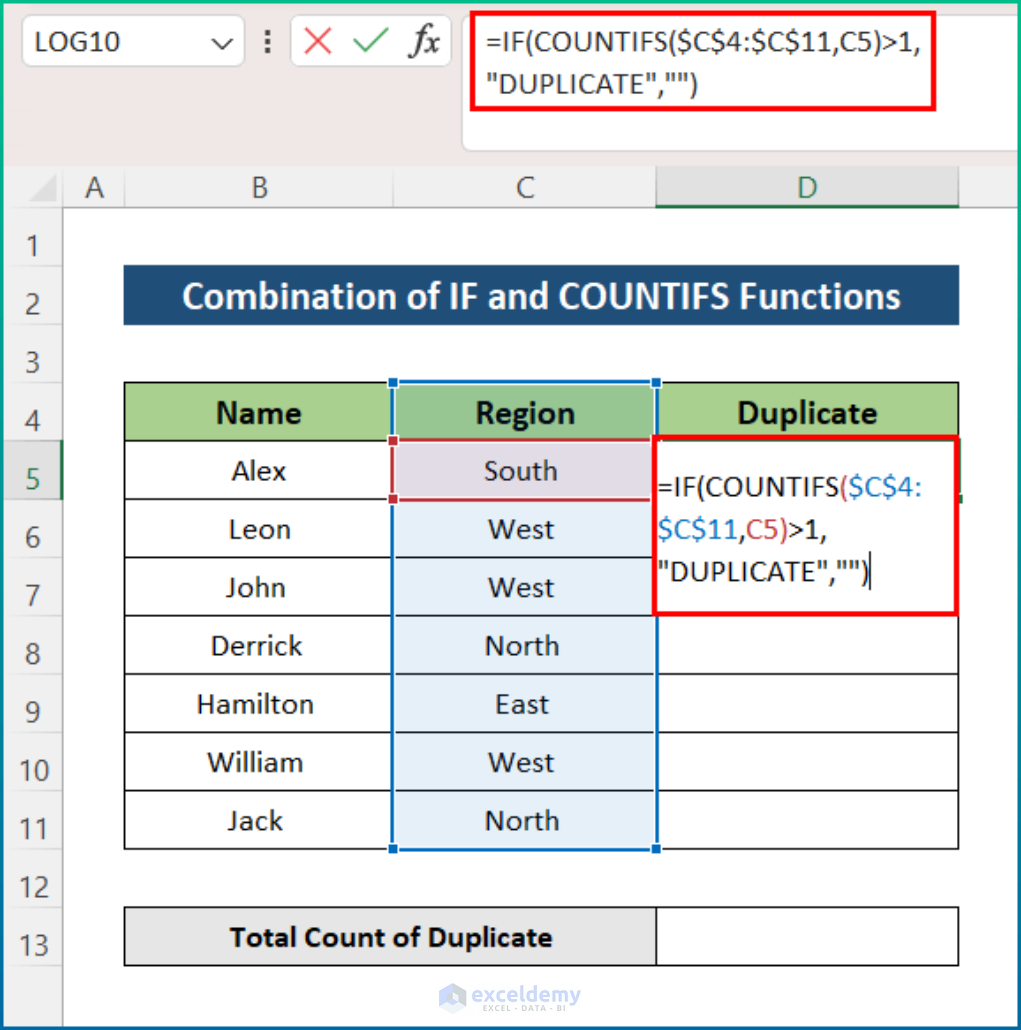Screen dimensions: 1021x1030
Task: Click the Total Count of Duplicate label cell
Action: 390,937
